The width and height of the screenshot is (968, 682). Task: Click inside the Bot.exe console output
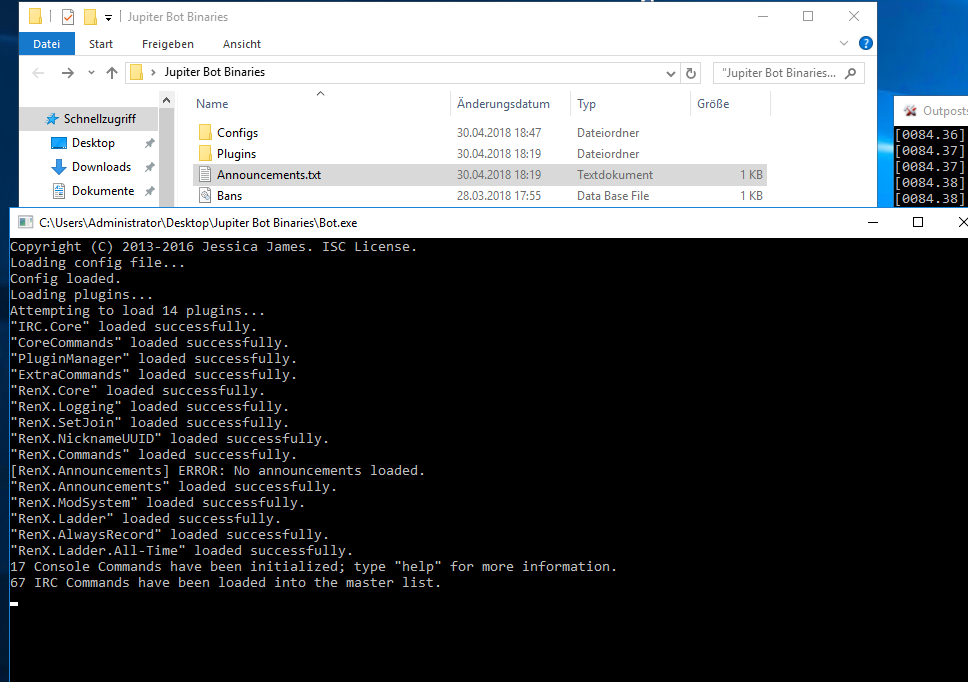coord(488,460)
